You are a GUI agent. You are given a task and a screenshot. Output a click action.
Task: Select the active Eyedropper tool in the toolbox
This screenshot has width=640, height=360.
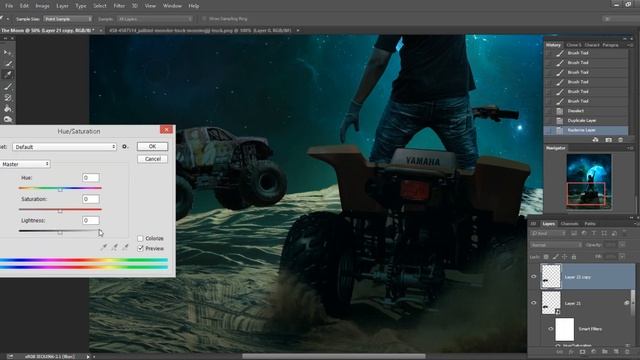[7, 75]
